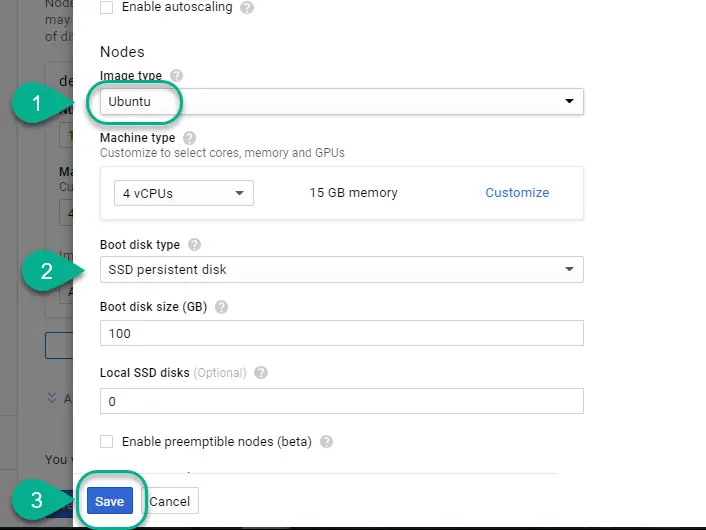Image resolution: width=706 pixels, height=530 pixels.
Task: Open the Ubuntu image type dropdown
Action: tap(342, 101)
